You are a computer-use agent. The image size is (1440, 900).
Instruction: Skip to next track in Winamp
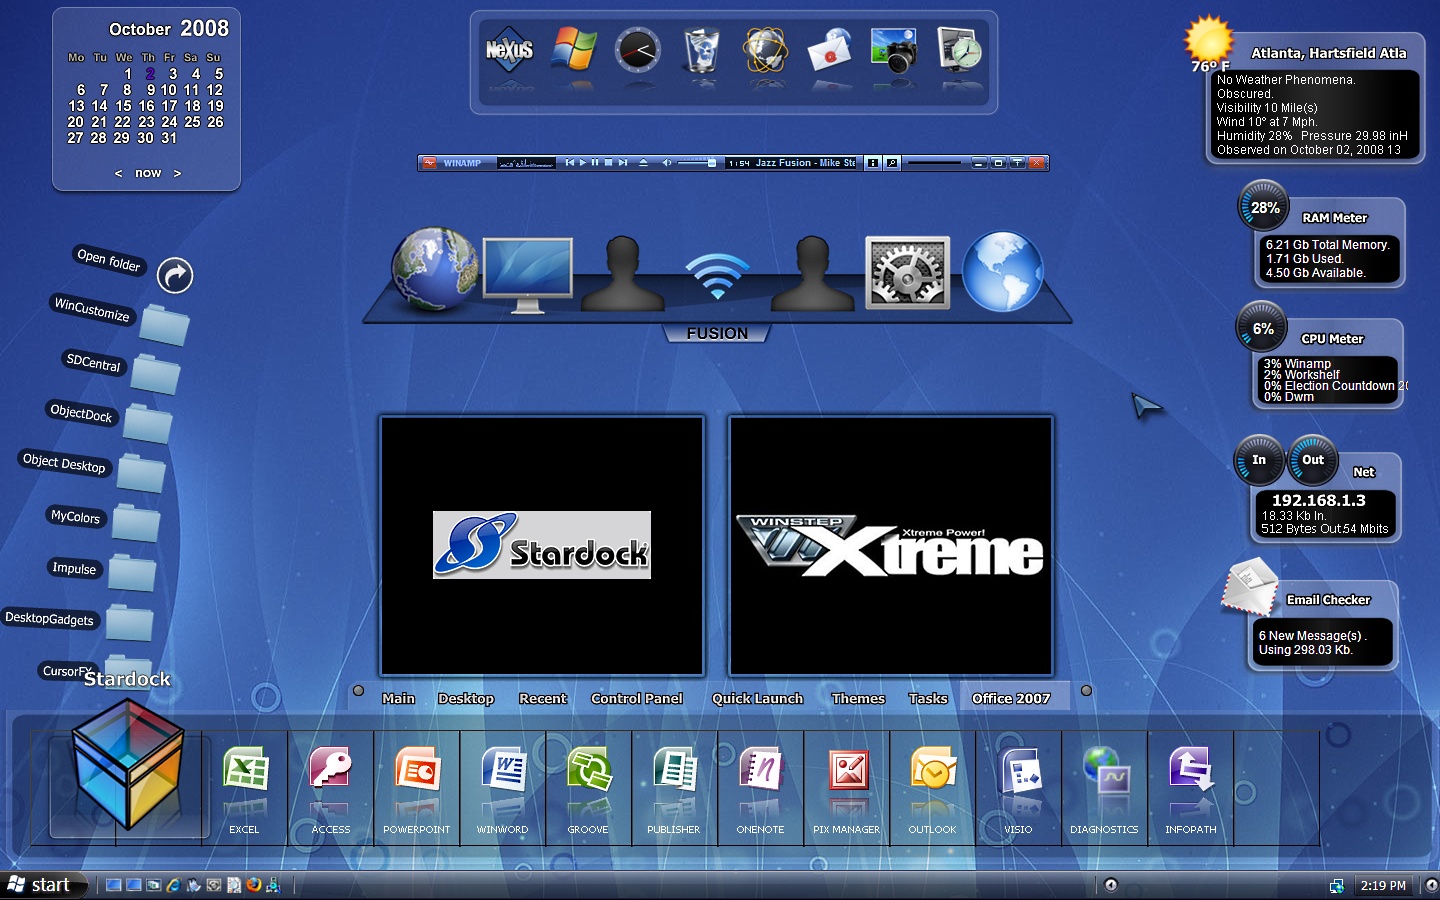622,162
